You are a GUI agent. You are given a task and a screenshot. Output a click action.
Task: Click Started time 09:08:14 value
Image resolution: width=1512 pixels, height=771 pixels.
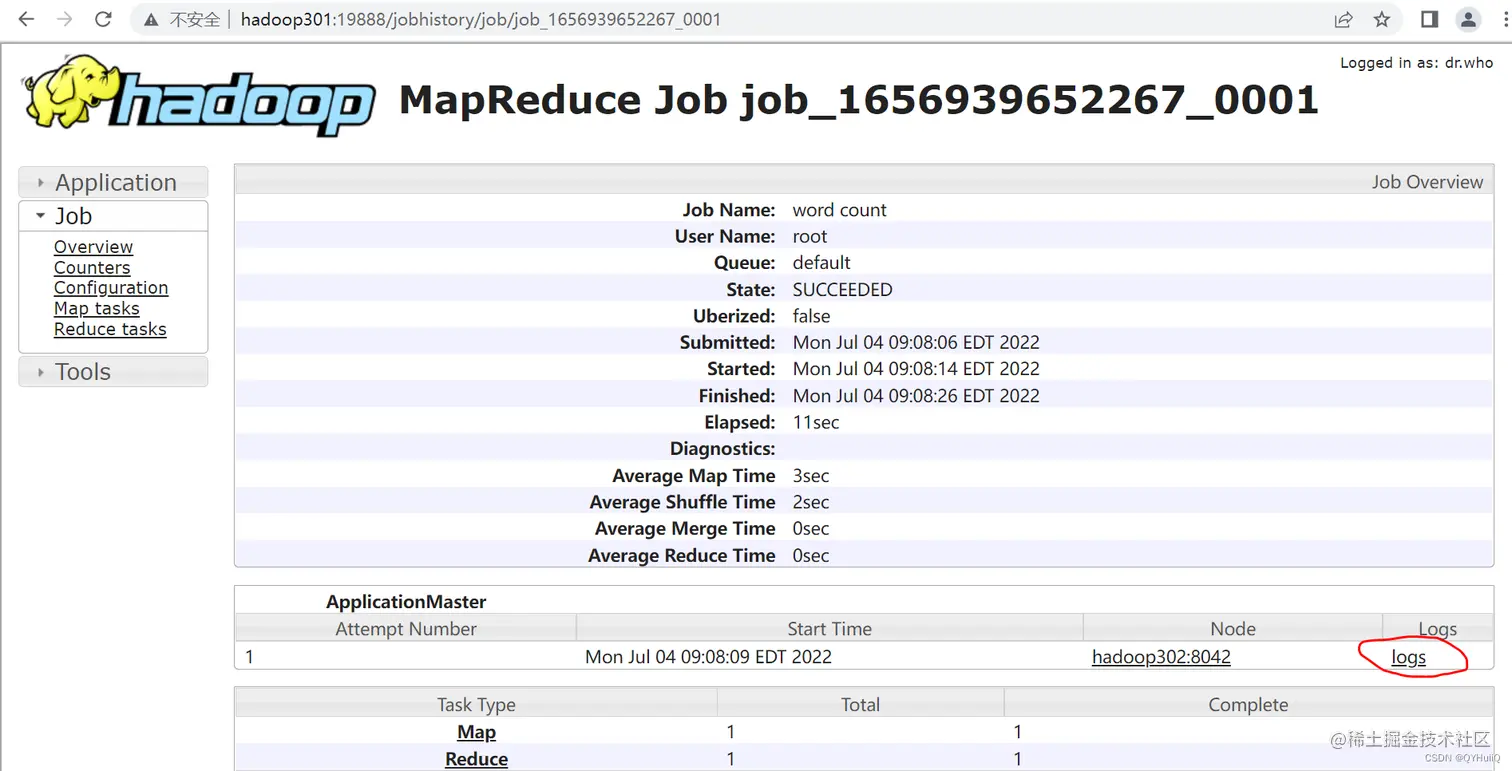916,369
